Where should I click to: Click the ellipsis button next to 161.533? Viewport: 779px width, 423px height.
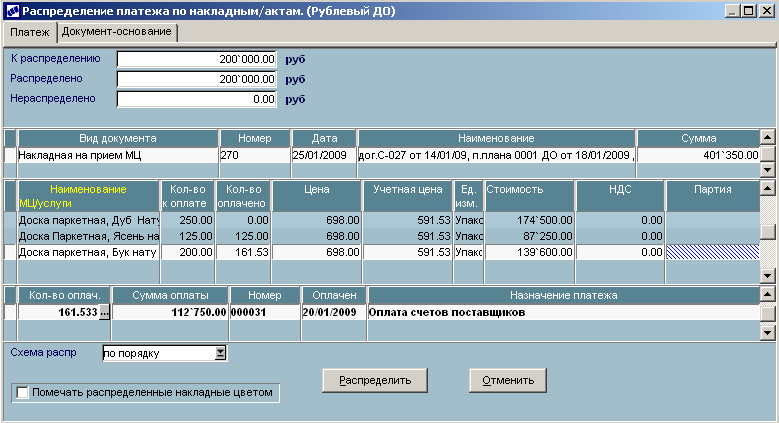(x=104, y=312)
